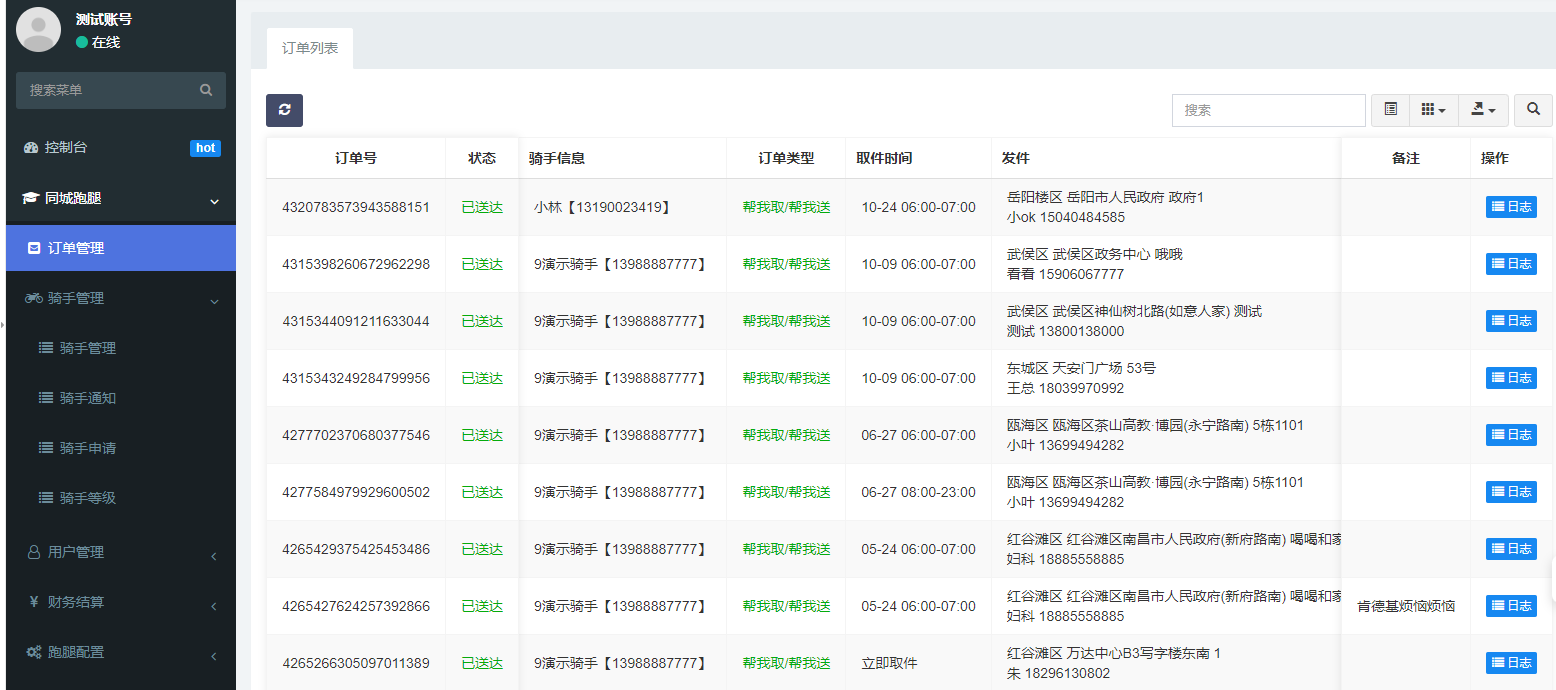1556x690 pixels.
Task: Click the magnifier button right of export
Action: tap(1533, 110)
